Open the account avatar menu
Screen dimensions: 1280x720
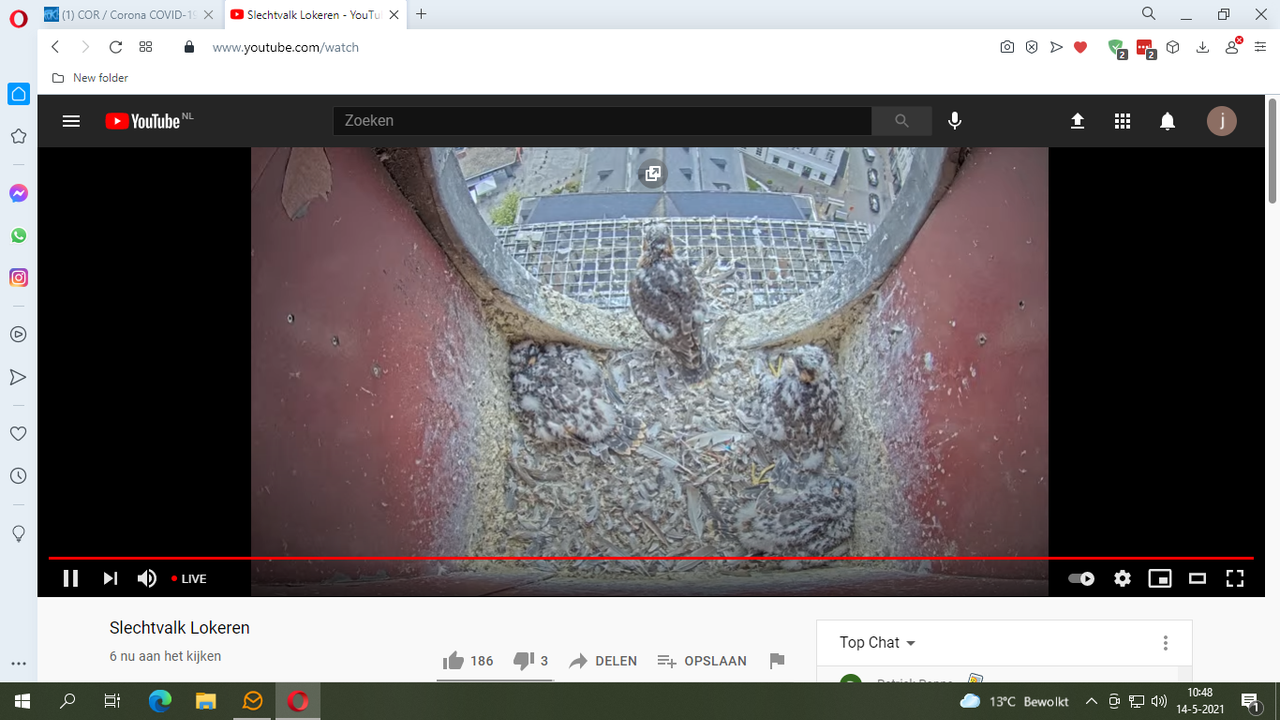pyautogui.click(x=1221, y=121)
